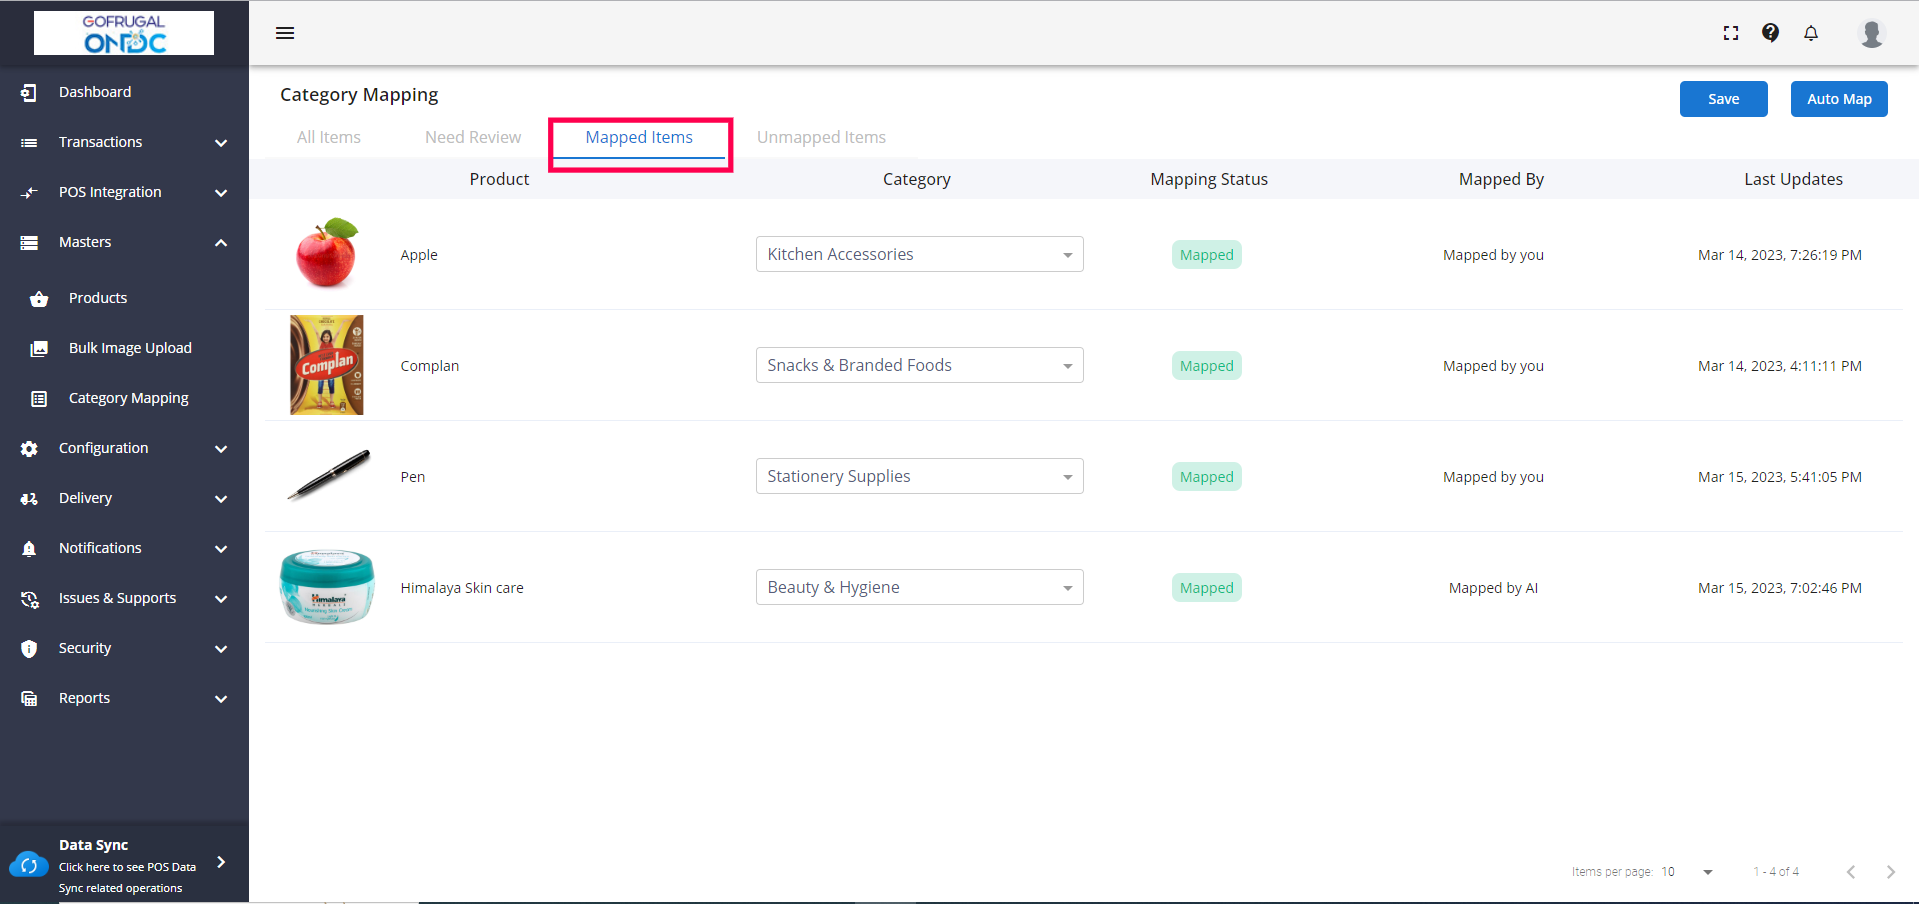
Task: Go to next page arrow
Action: click(1890, 872)
